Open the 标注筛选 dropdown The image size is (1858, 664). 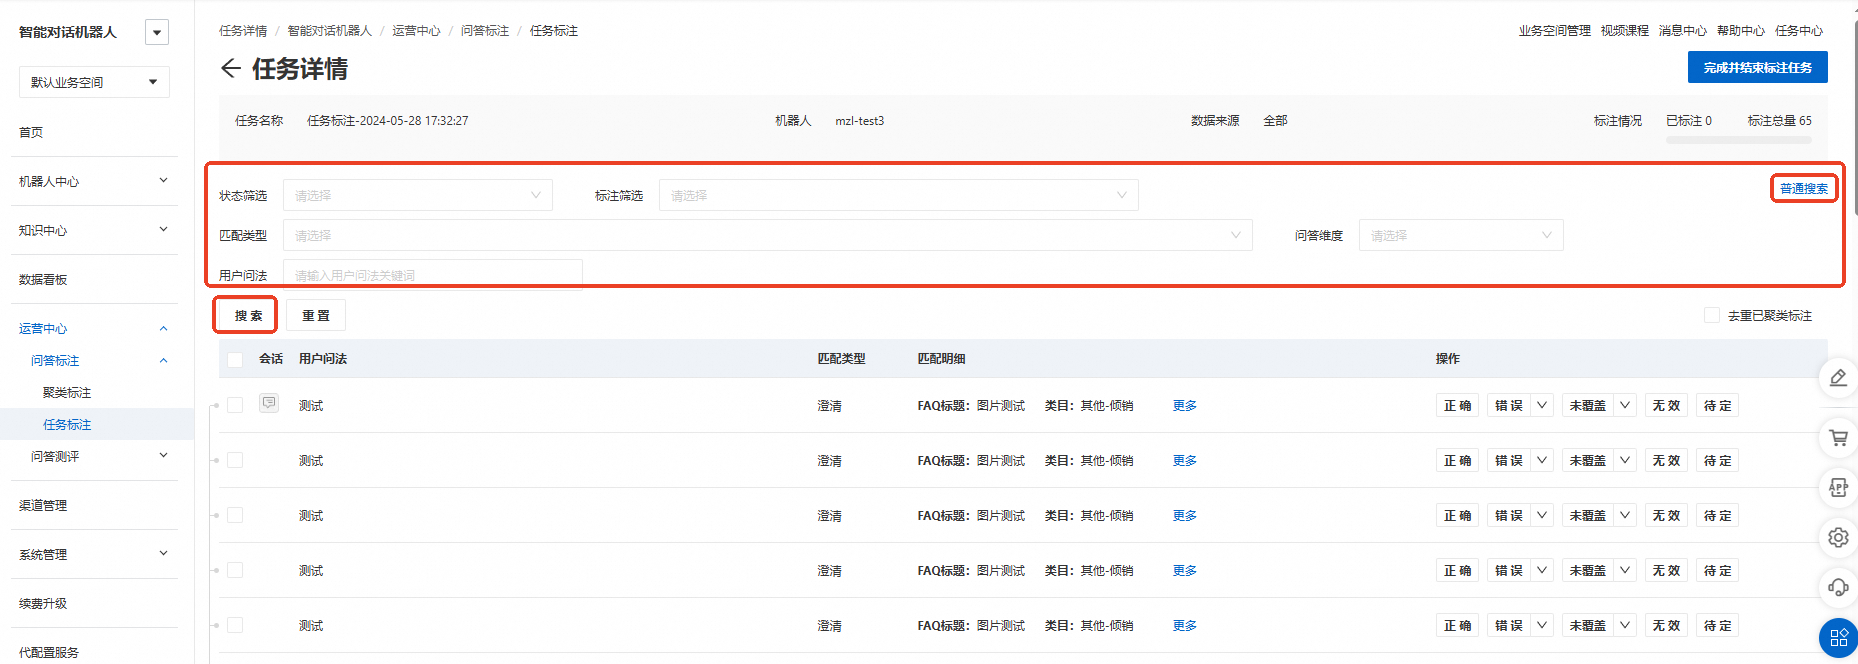point(898,195)
